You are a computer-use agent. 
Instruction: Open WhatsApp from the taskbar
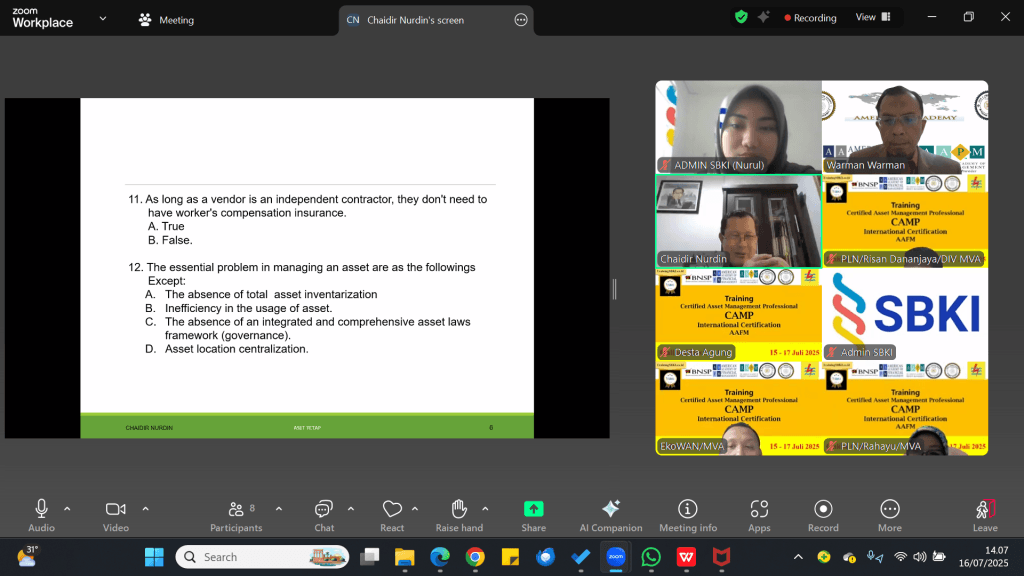[x=651, y=557]
